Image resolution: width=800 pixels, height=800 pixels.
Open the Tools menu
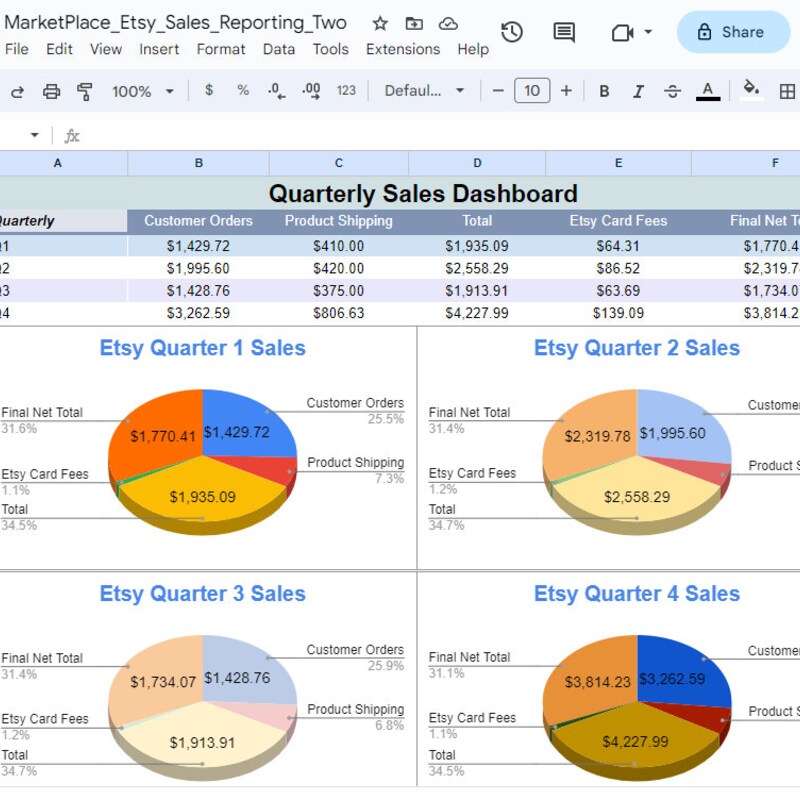(331, 49)
